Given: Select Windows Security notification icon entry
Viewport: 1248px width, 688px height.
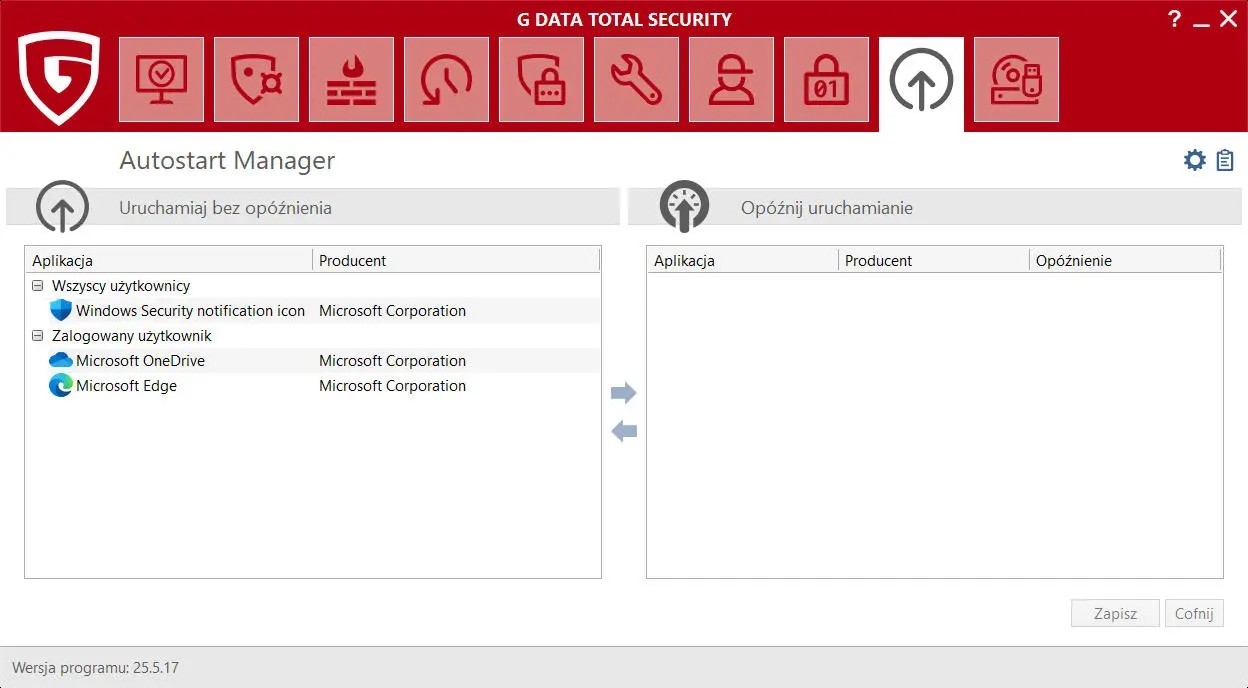Looking at the screenshot, I should (190, 311).
